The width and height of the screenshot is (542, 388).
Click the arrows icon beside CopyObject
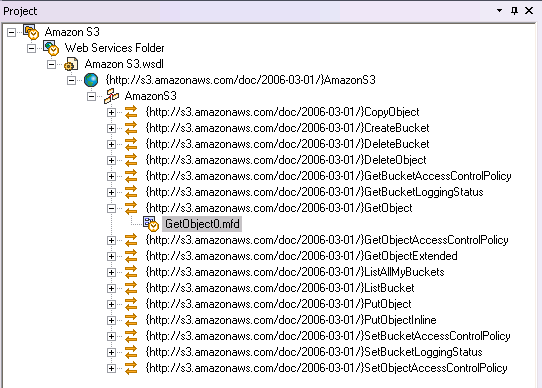pos(131,112)
